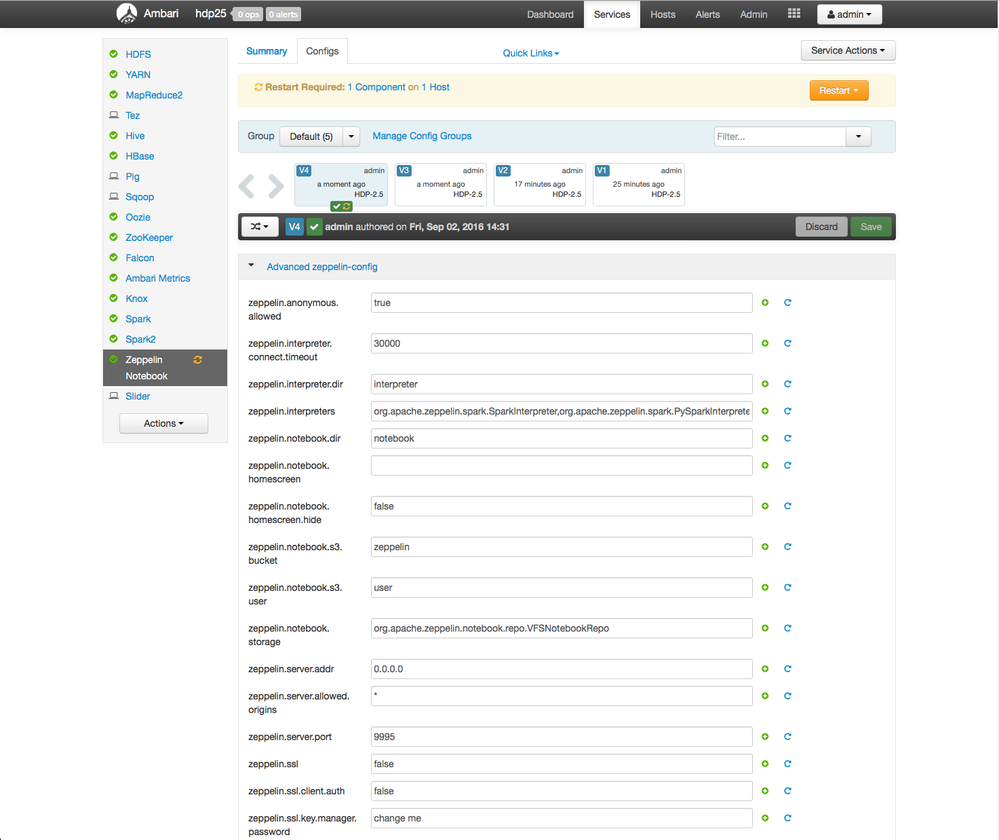Click the 0 alerts badge
Screen dimensions: 999x840
click(283, 14)
